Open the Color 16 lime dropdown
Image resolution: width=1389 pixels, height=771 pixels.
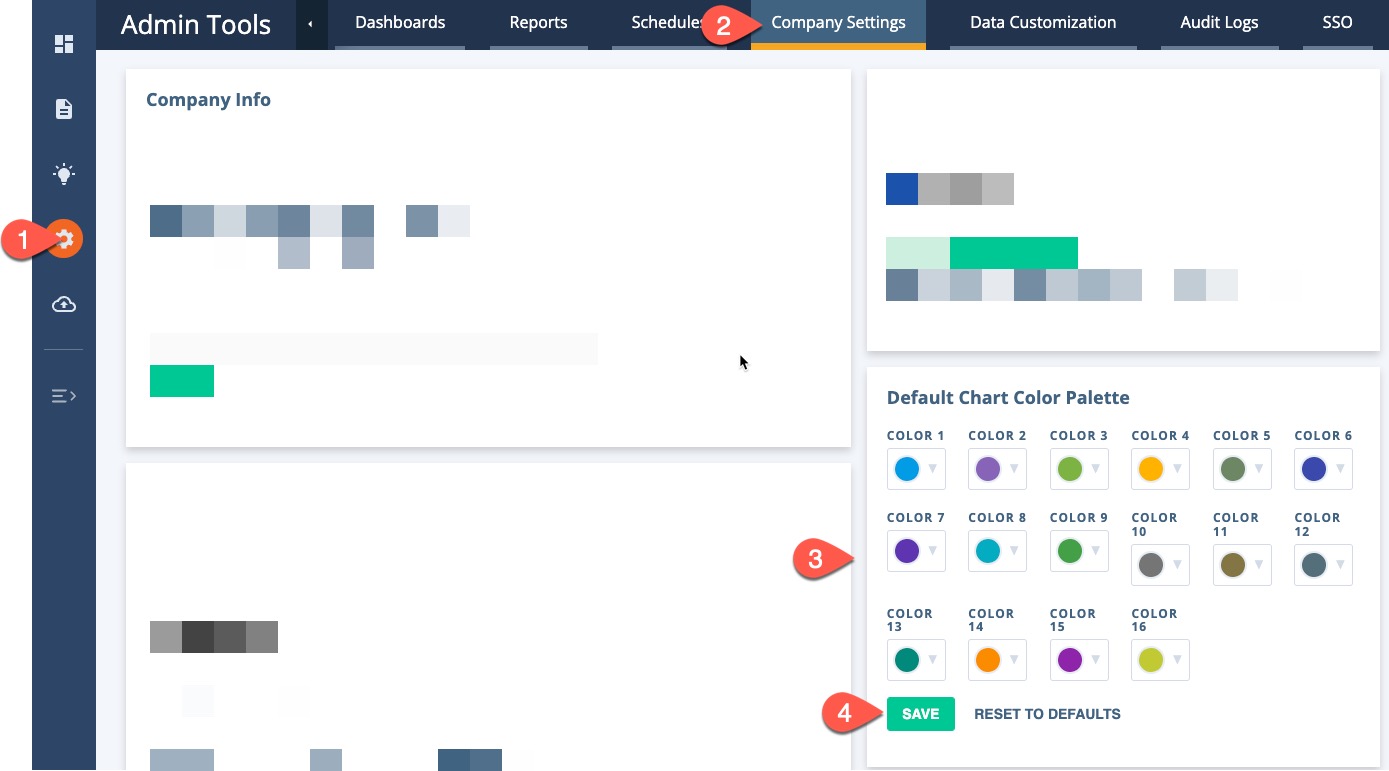coord(1177,660)
